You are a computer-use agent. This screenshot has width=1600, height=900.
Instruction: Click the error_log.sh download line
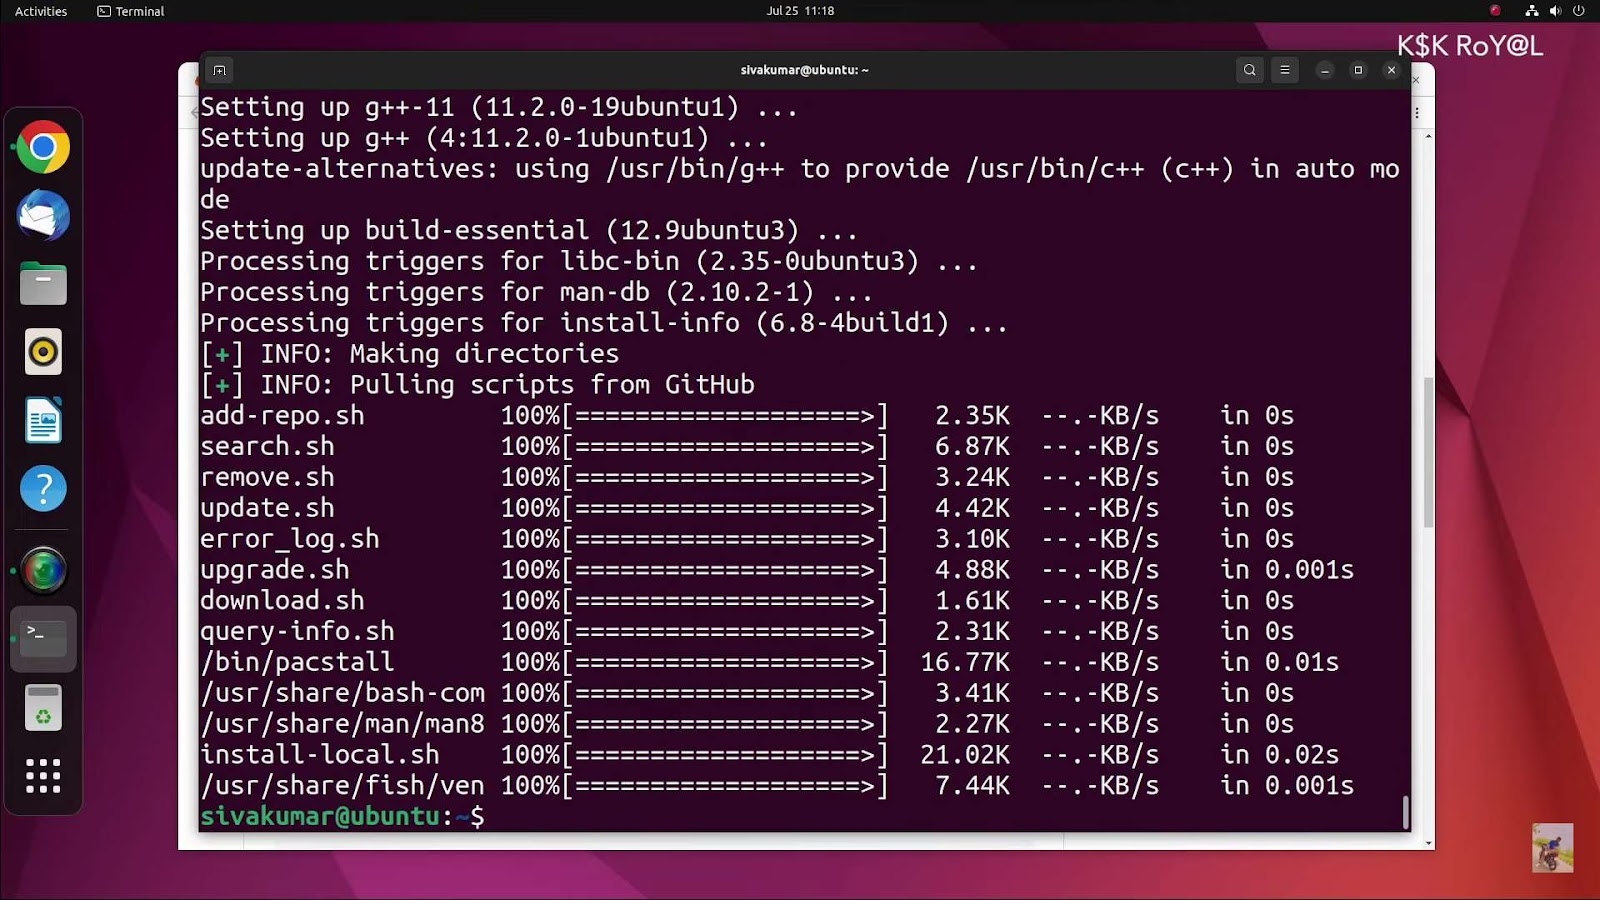point(747,539)
